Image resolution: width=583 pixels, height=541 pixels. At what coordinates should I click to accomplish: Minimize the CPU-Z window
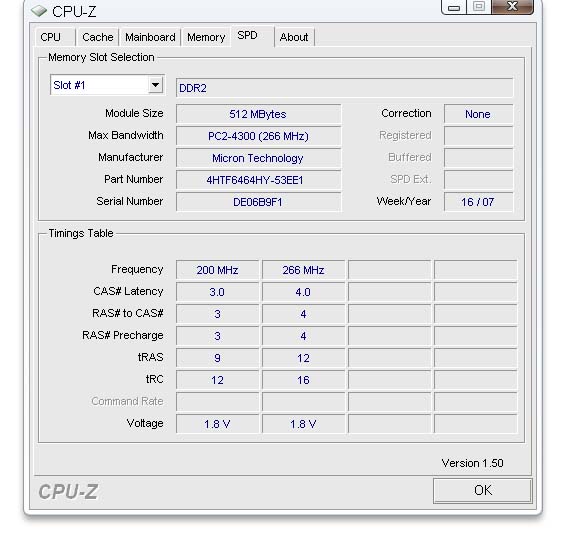click(x=453, y=7)
